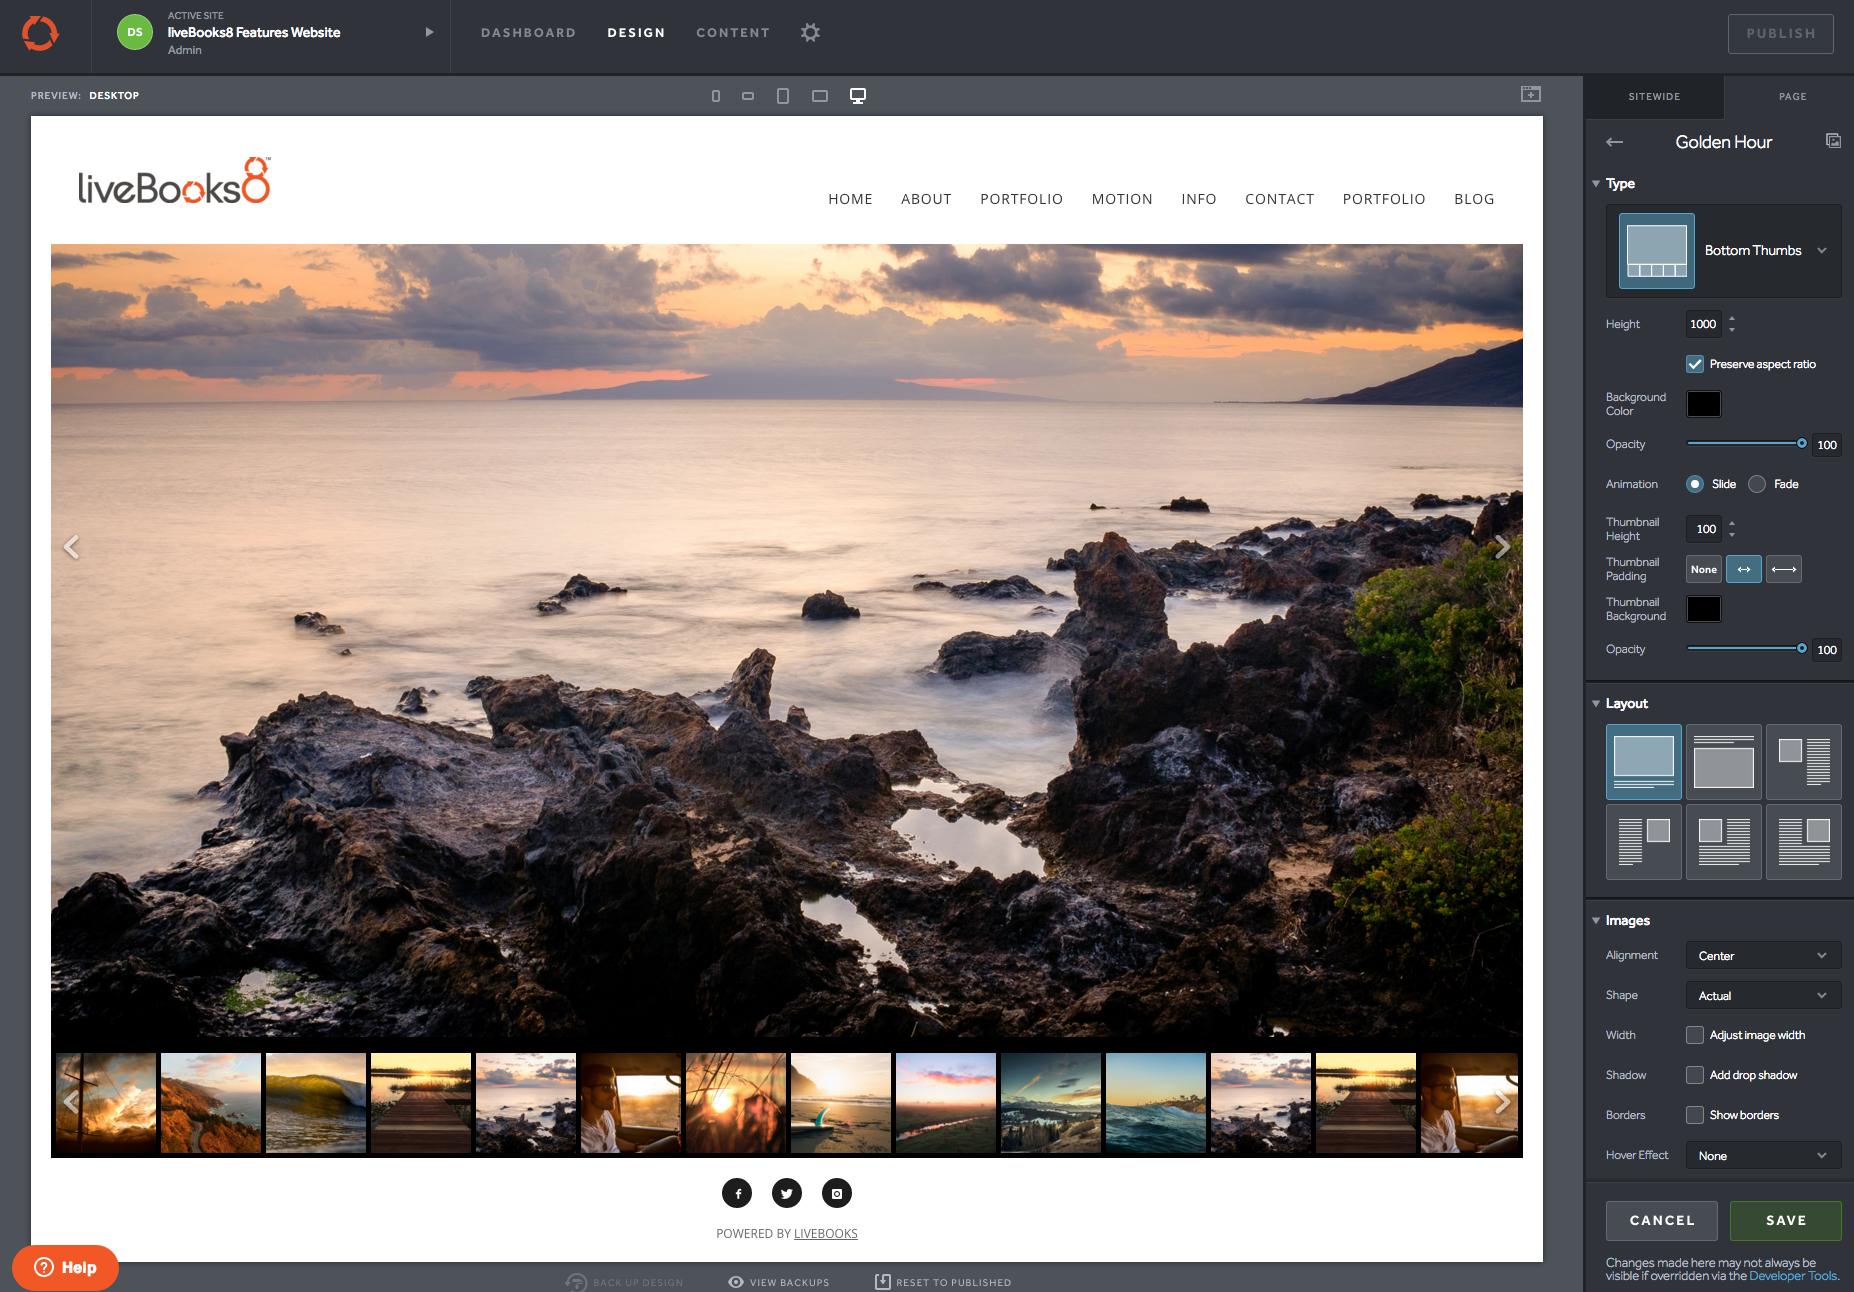Uncheck Preserve aspect ratio

click(1695, 364)
